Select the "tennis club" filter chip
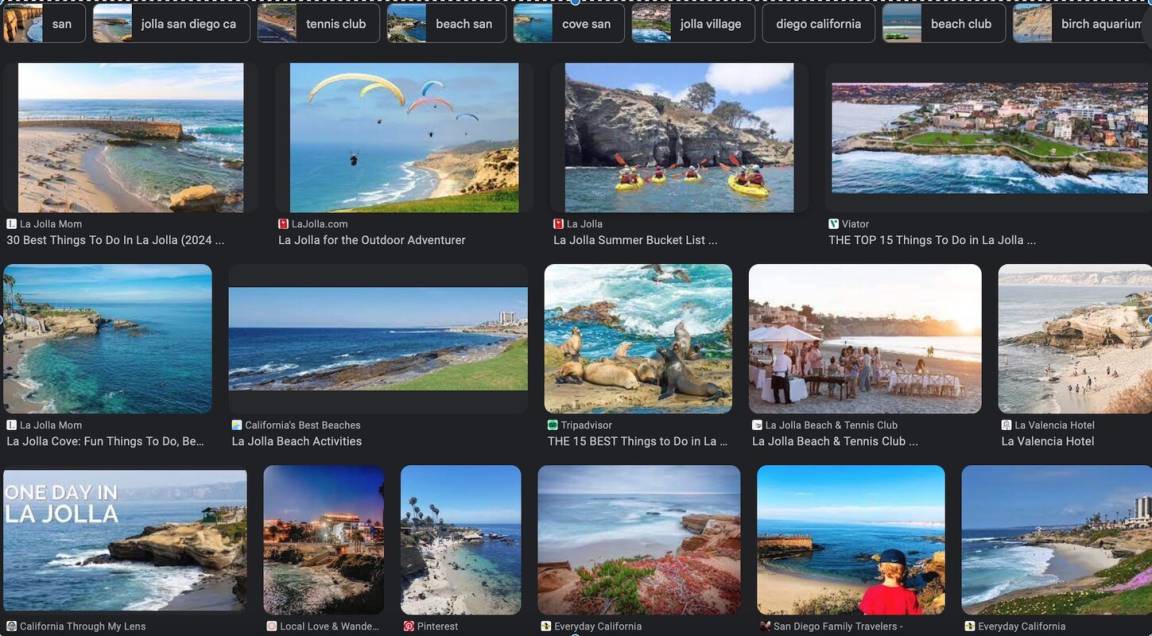The height and width of the screenshot is (636, 1152). click(319, 24)
